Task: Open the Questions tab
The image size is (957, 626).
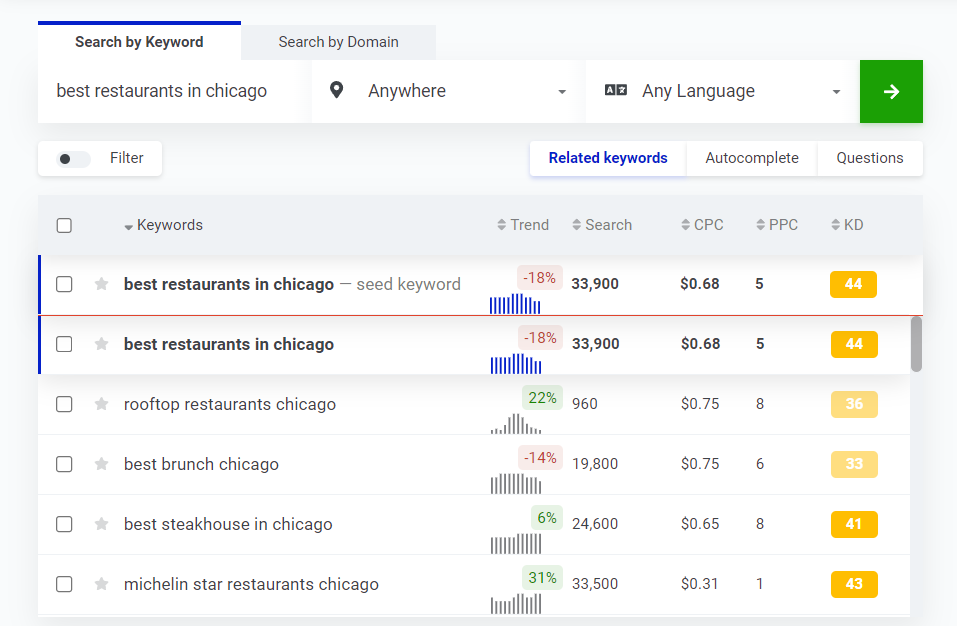Action: pos(870,158)
